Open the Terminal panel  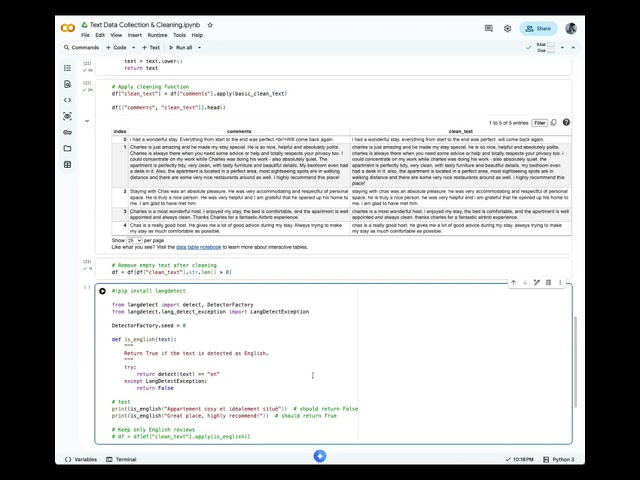[121, 459]
